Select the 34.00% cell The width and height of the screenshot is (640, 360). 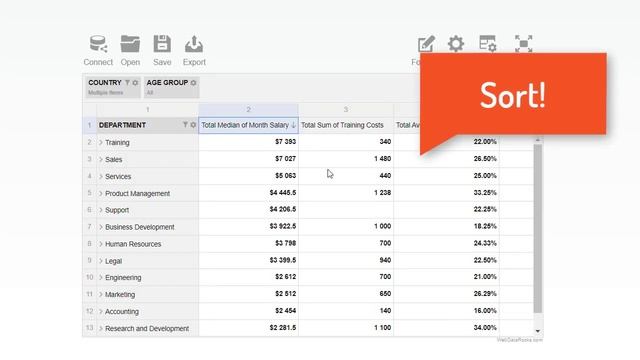447,328
